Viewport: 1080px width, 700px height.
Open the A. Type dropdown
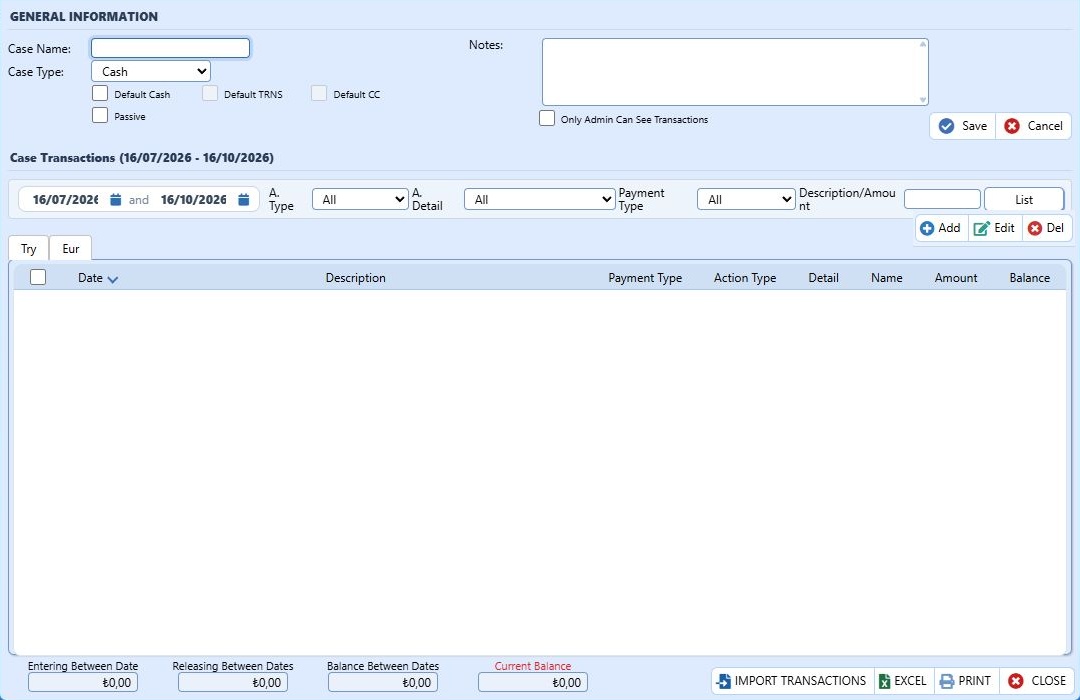(360, 200)
